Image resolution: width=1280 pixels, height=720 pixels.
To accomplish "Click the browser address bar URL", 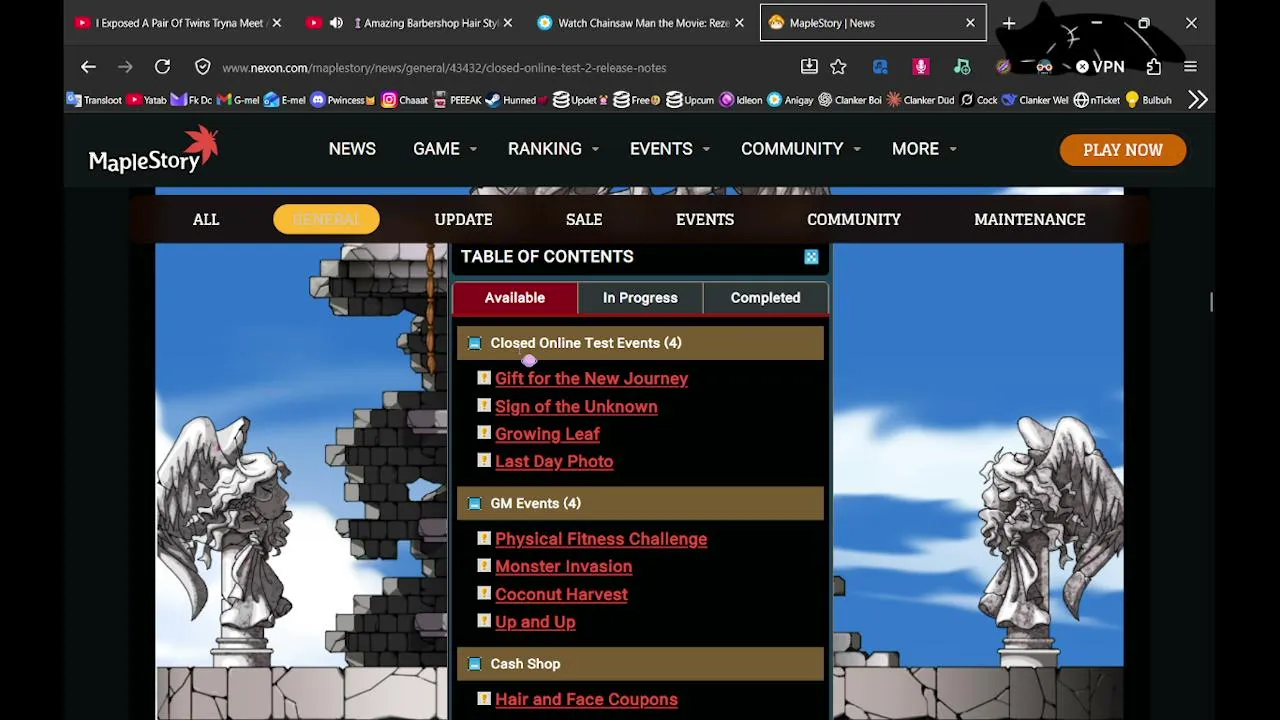I will point(444,68).
